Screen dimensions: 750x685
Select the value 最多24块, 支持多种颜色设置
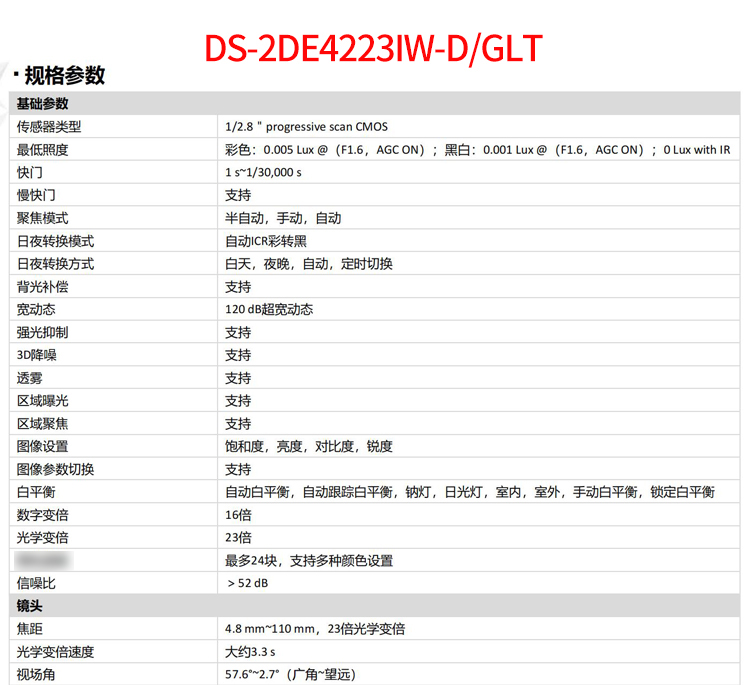309,561
